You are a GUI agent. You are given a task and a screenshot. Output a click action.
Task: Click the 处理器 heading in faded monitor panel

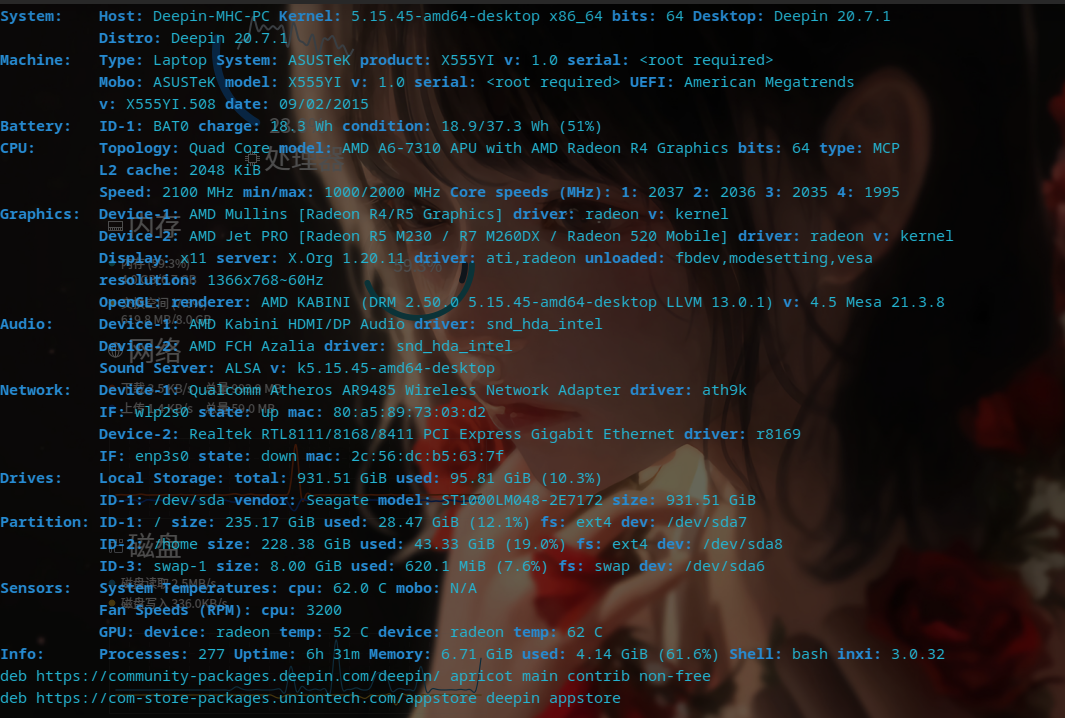[x=303, y=159]
